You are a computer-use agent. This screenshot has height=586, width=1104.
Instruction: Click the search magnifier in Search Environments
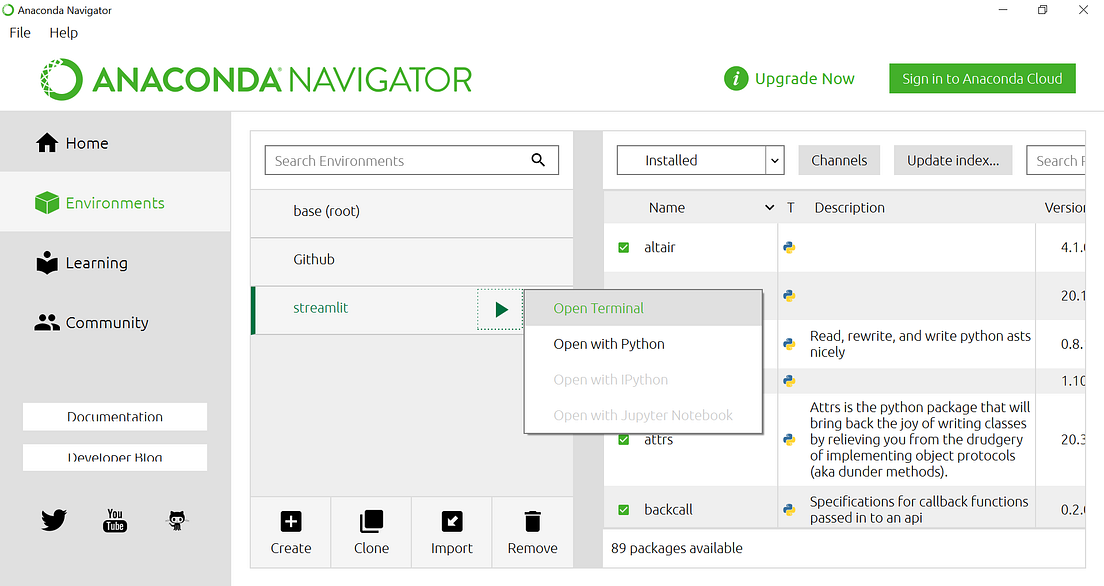[x=538, y=160]
